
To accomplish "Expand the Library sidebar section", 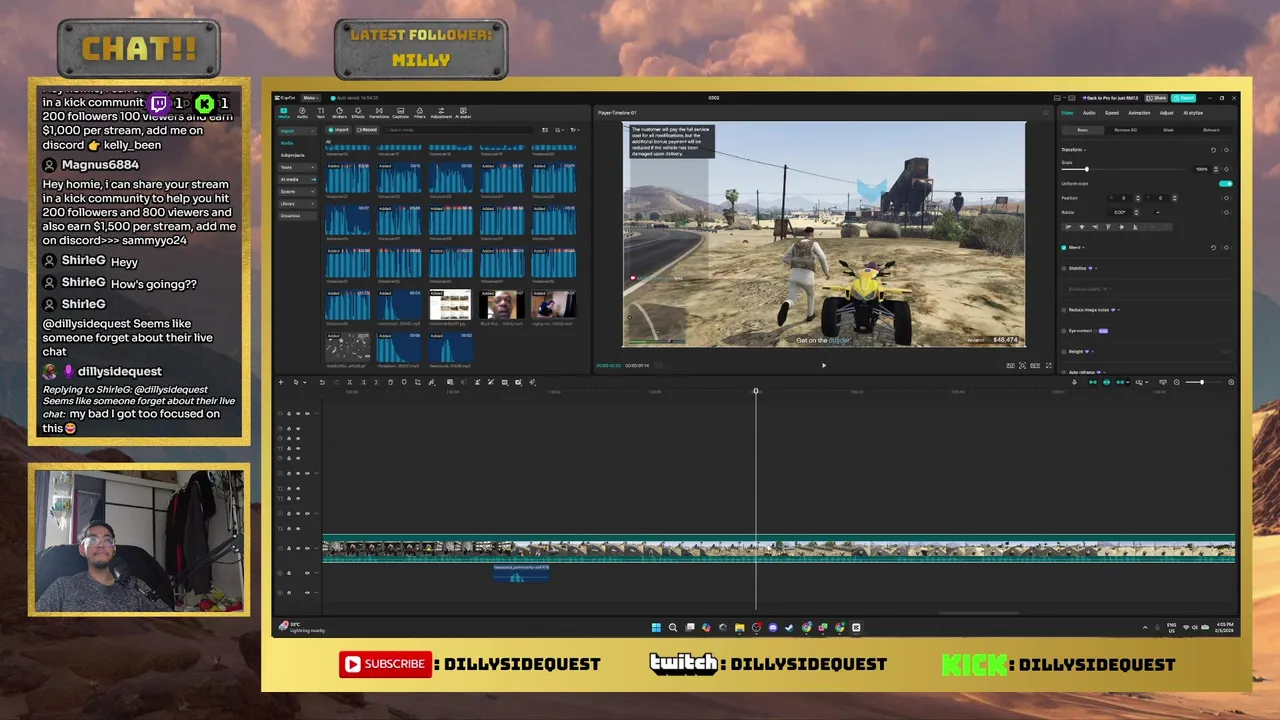I will click(x=297, y=203).
